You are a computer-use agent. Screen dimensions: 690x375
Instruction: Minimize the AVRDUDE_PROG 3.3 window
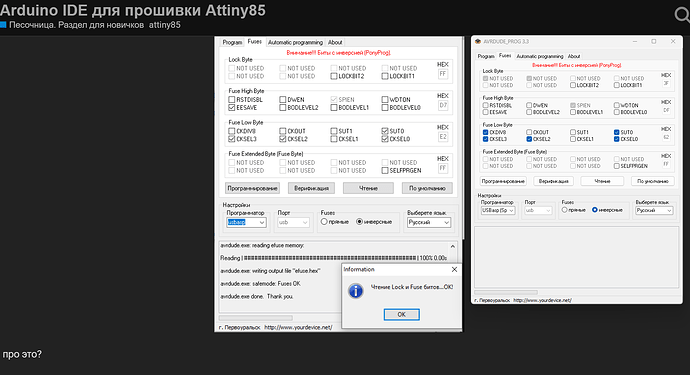pos(635,41)
